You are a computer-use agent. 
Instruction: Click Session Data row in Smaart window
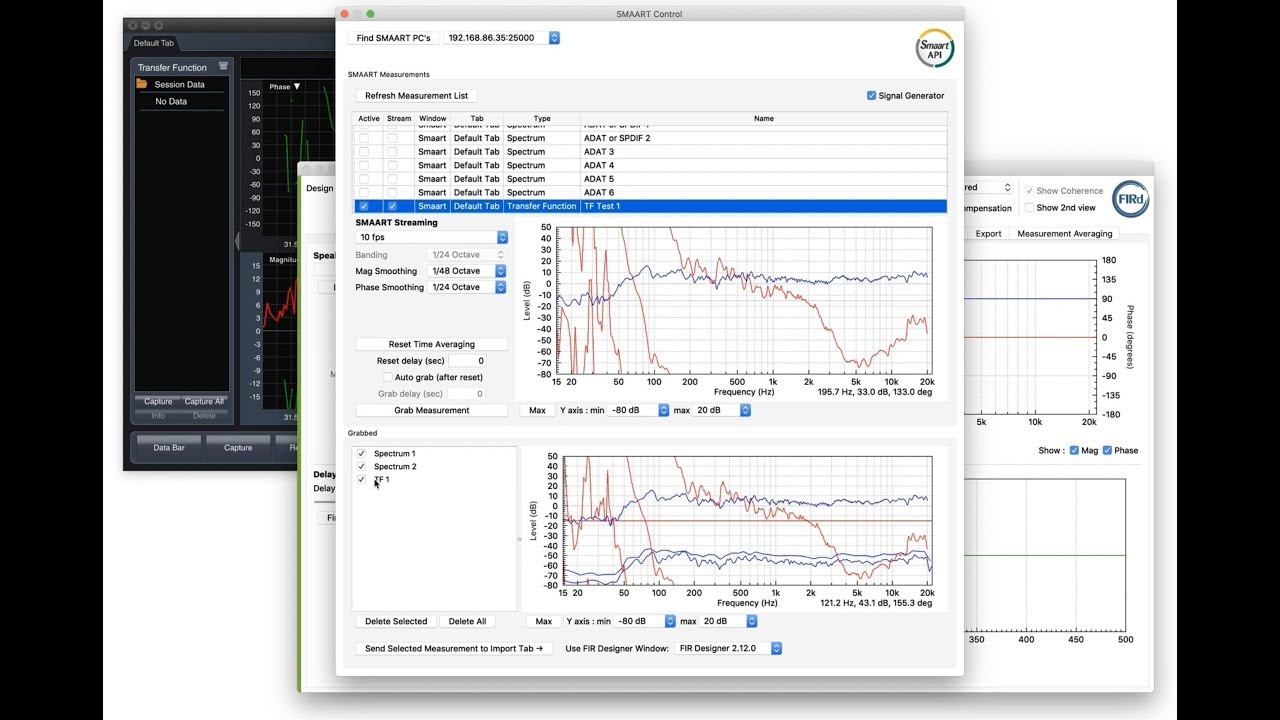coord(181,84)
